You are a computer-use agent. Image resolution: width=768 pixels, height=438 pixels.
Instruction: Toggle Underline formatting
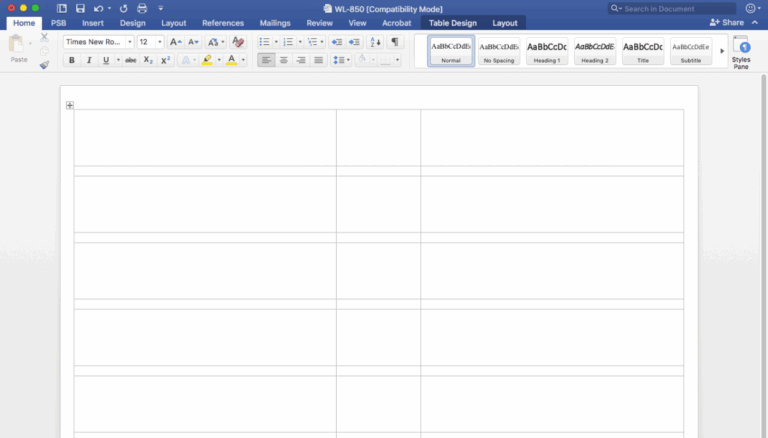coord(106,60)
